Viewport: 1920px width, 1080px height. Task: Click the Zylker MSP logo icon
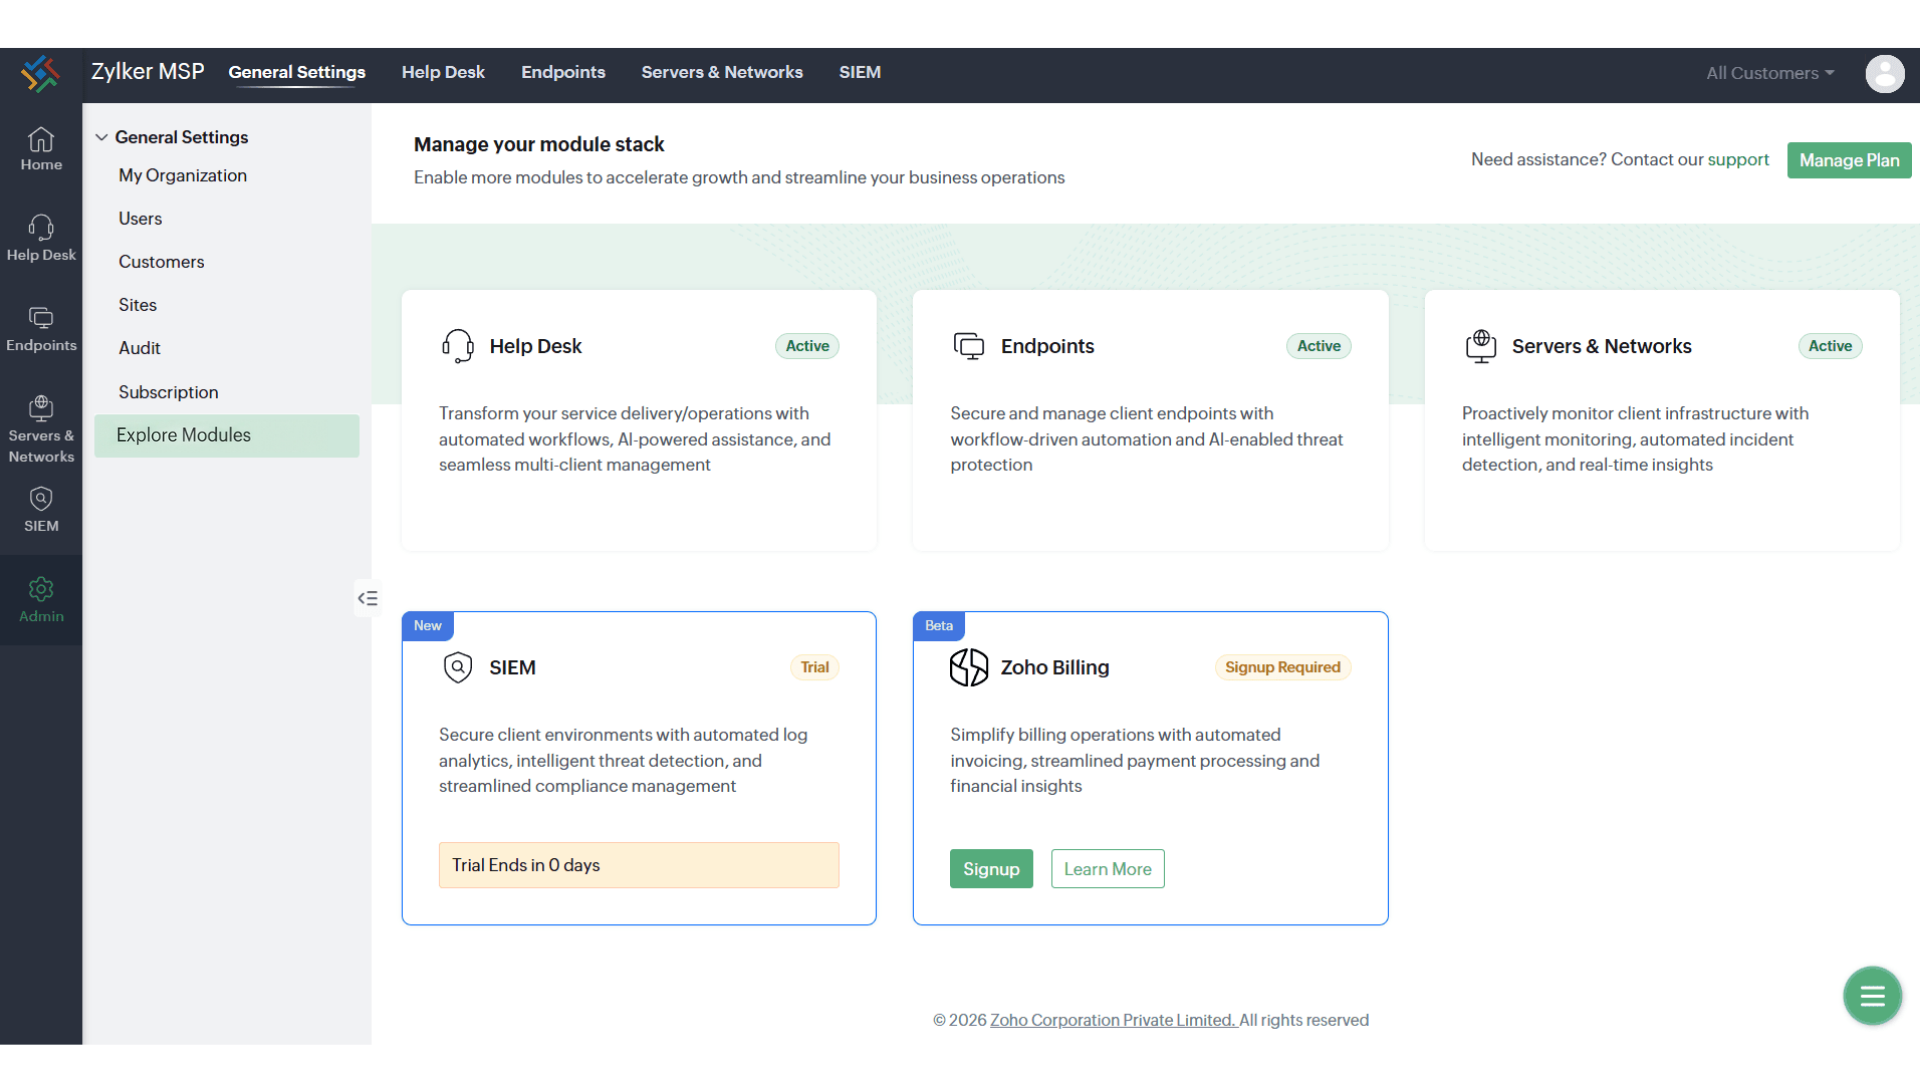click(x=40, y=74)
